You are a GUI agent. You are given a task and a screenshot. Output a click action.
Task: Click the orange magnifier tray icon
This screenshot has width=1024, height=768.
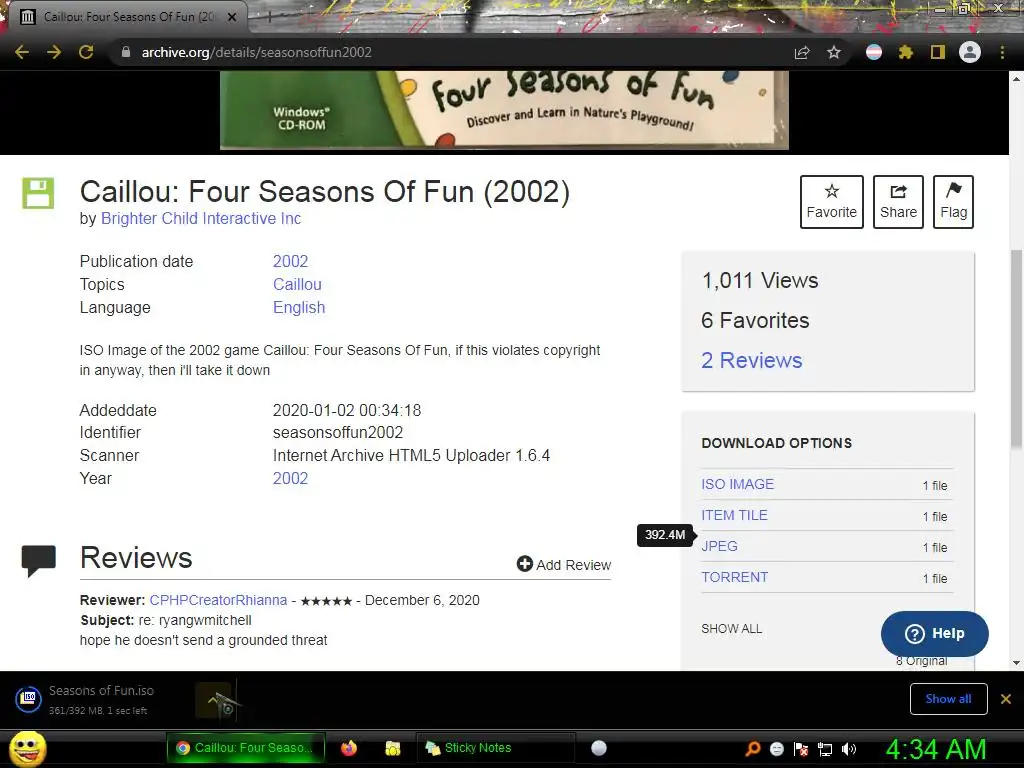[x=753, y=748]
